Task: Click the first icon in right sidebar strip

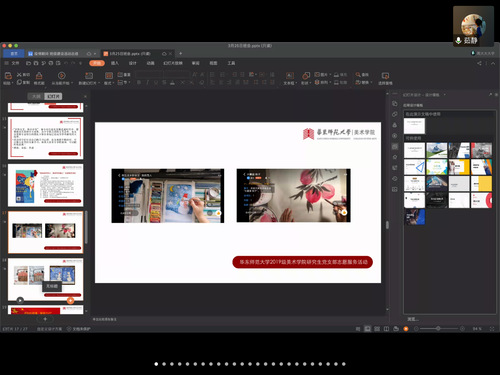Action: pos(395,104)
